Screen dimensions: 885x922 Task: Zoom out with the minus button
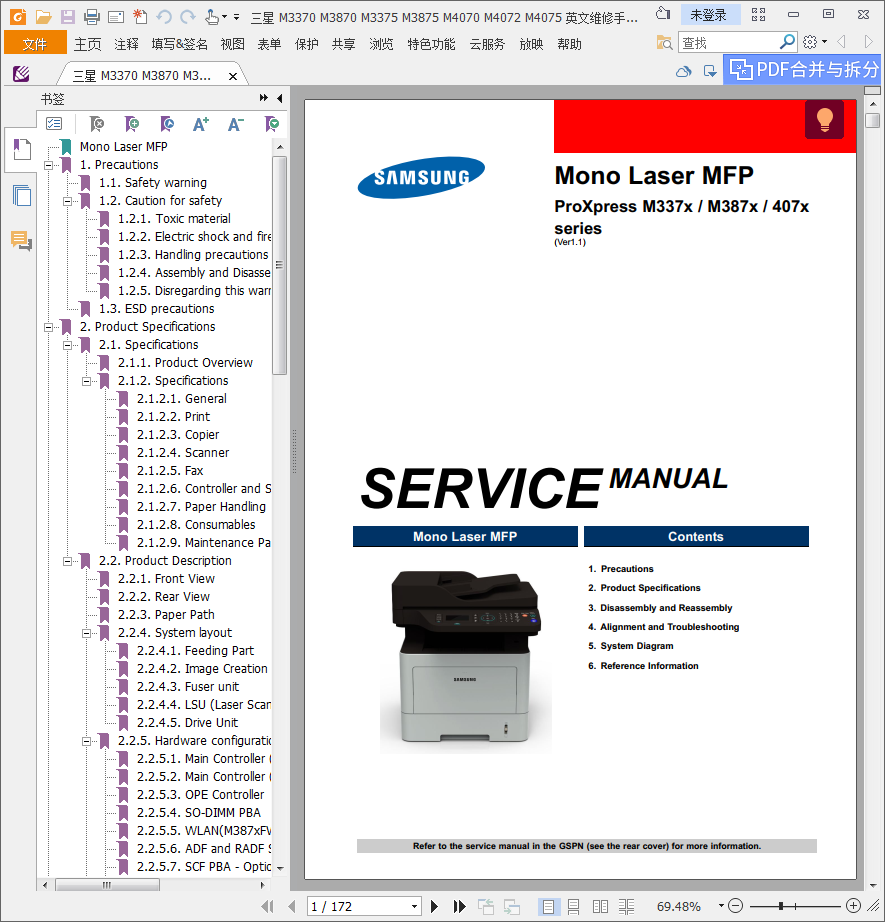pyautogui.click(x=736, y=906)
